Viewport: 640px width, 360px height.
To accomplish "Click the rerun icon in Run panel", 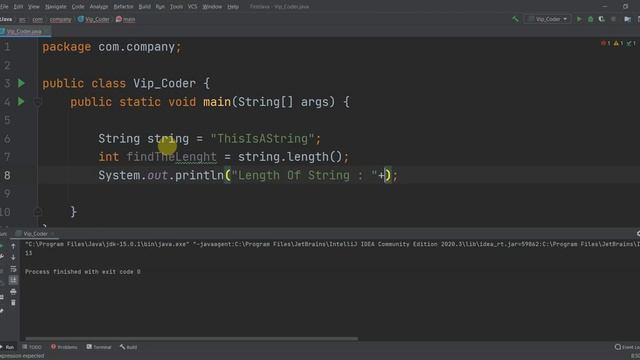I will point(2,246).
